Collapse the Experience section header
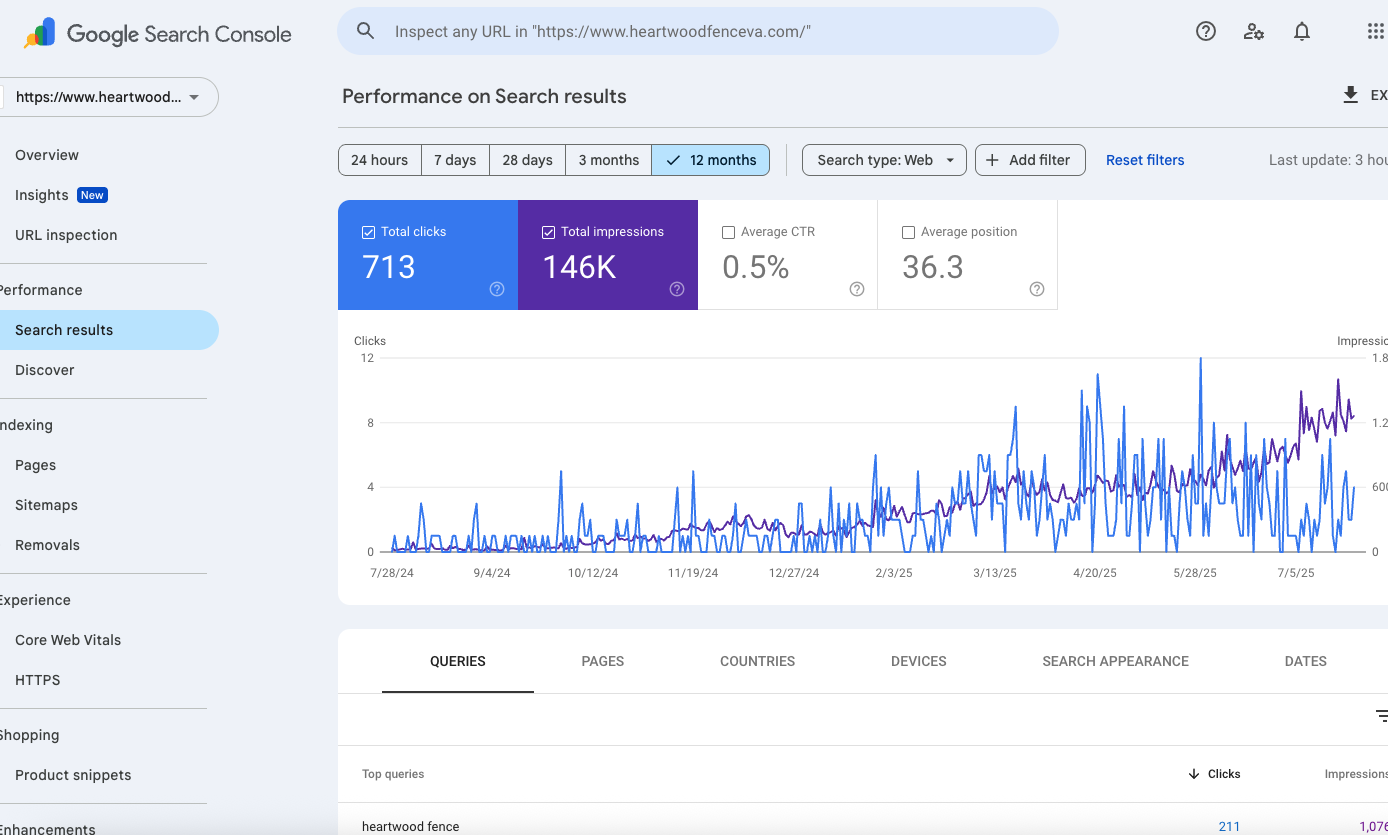This screenshot has height=835, width=1388. click(x=35, y=600)
